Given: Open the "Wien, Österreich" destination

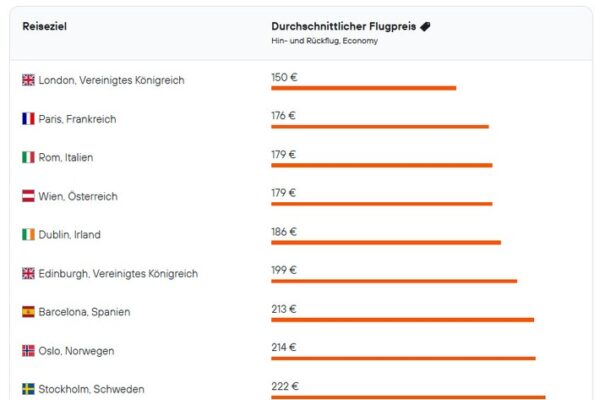Looking at the screenshot, I should [x=78, y=196].
